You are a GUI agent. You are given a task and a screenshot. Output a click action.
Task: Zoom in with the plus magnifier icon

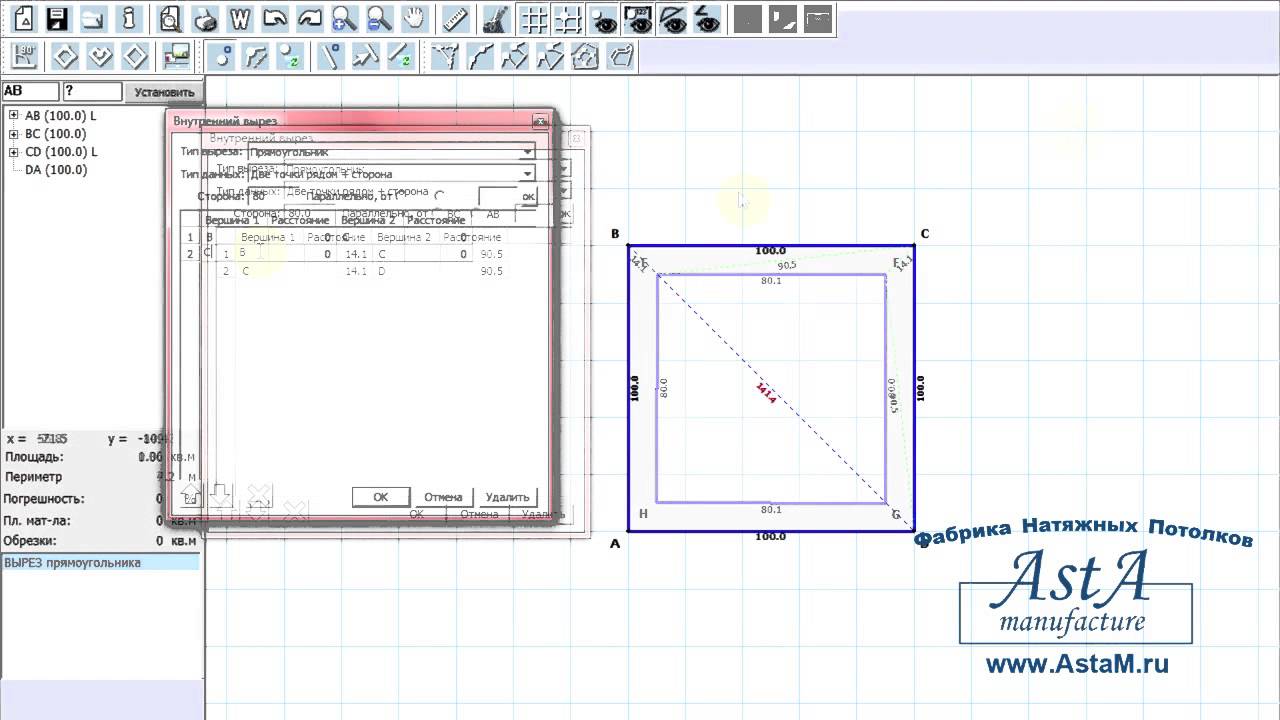[x=344, y=18]
